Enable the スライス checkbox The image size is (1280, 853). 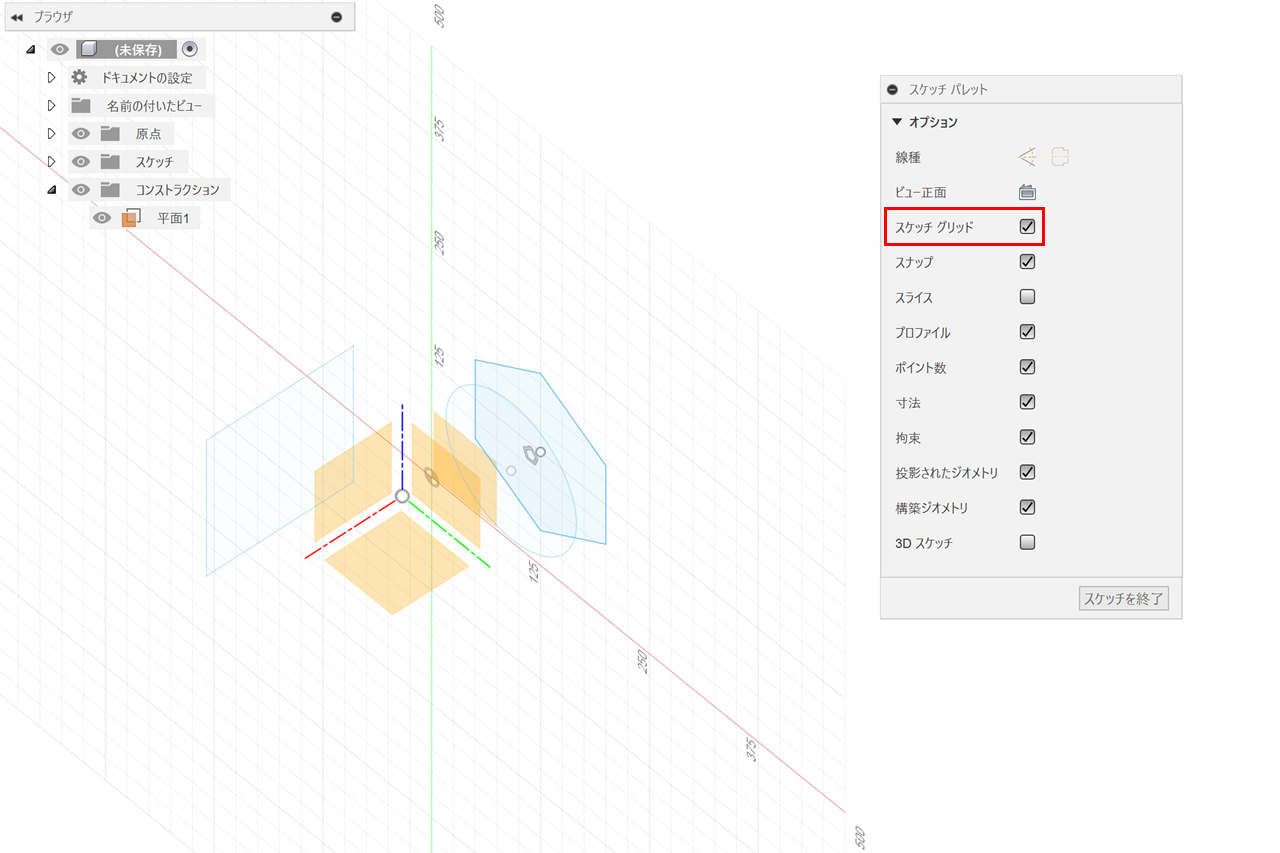coord(1027,297)
